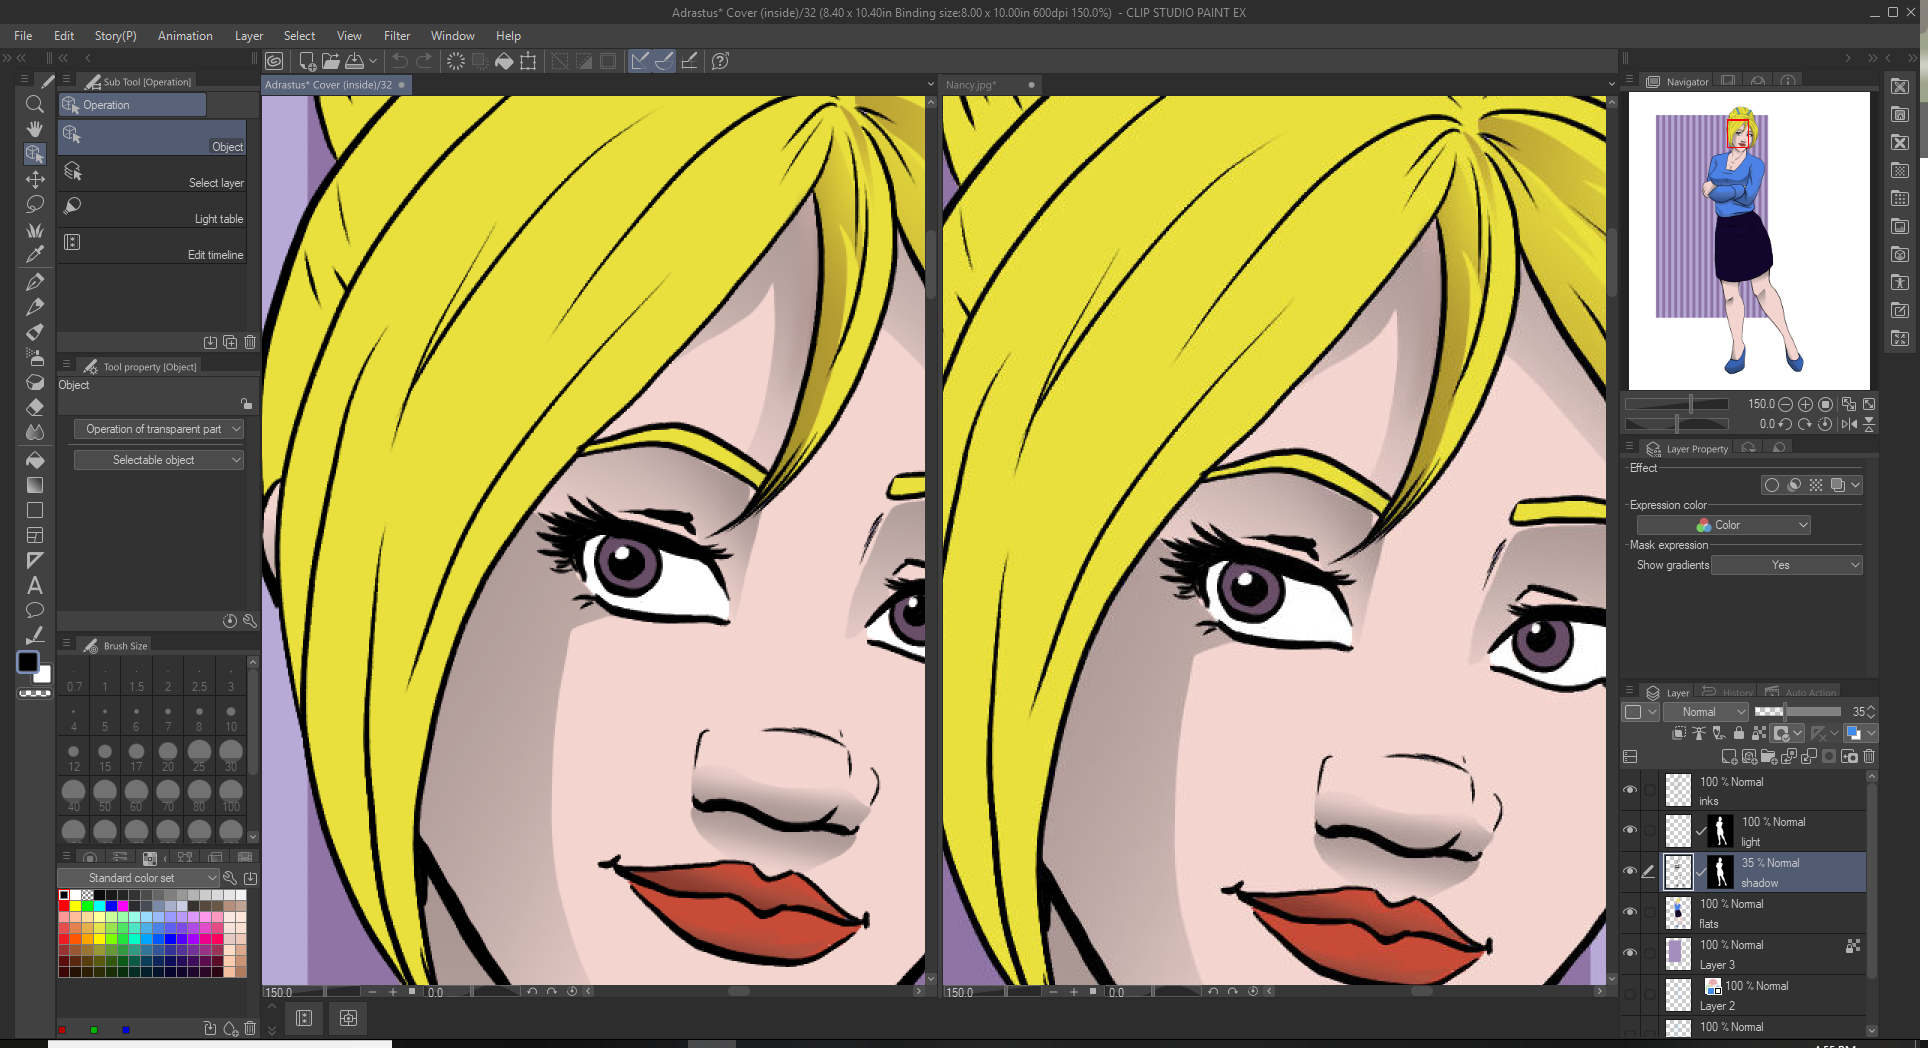
Task: Open the Selectable object dropdown
Action: pyautogui.click(x=159, y=460)
